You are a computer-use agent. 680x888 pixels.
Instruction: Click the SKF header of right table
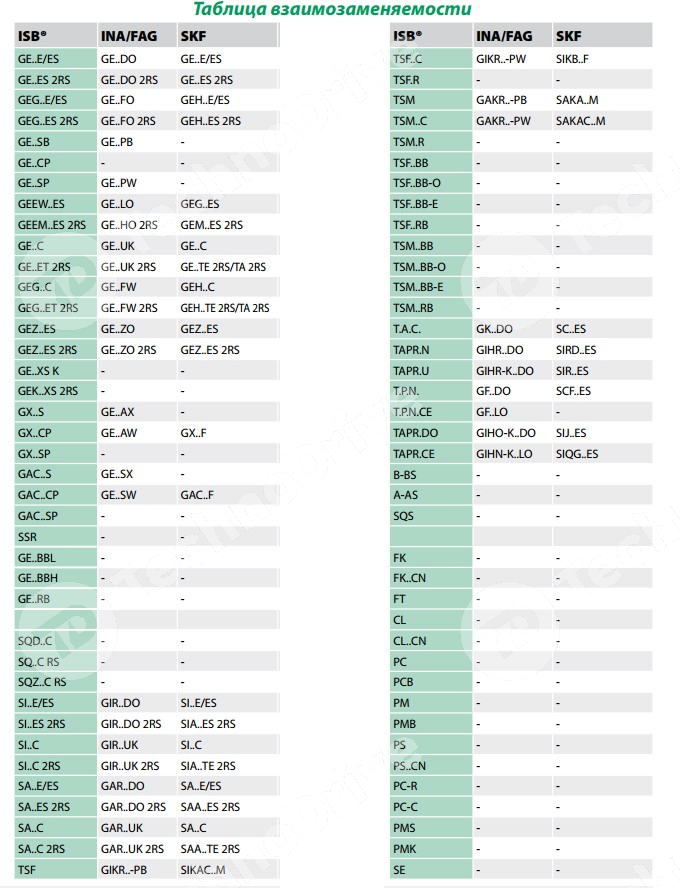[x=568, y=37]
